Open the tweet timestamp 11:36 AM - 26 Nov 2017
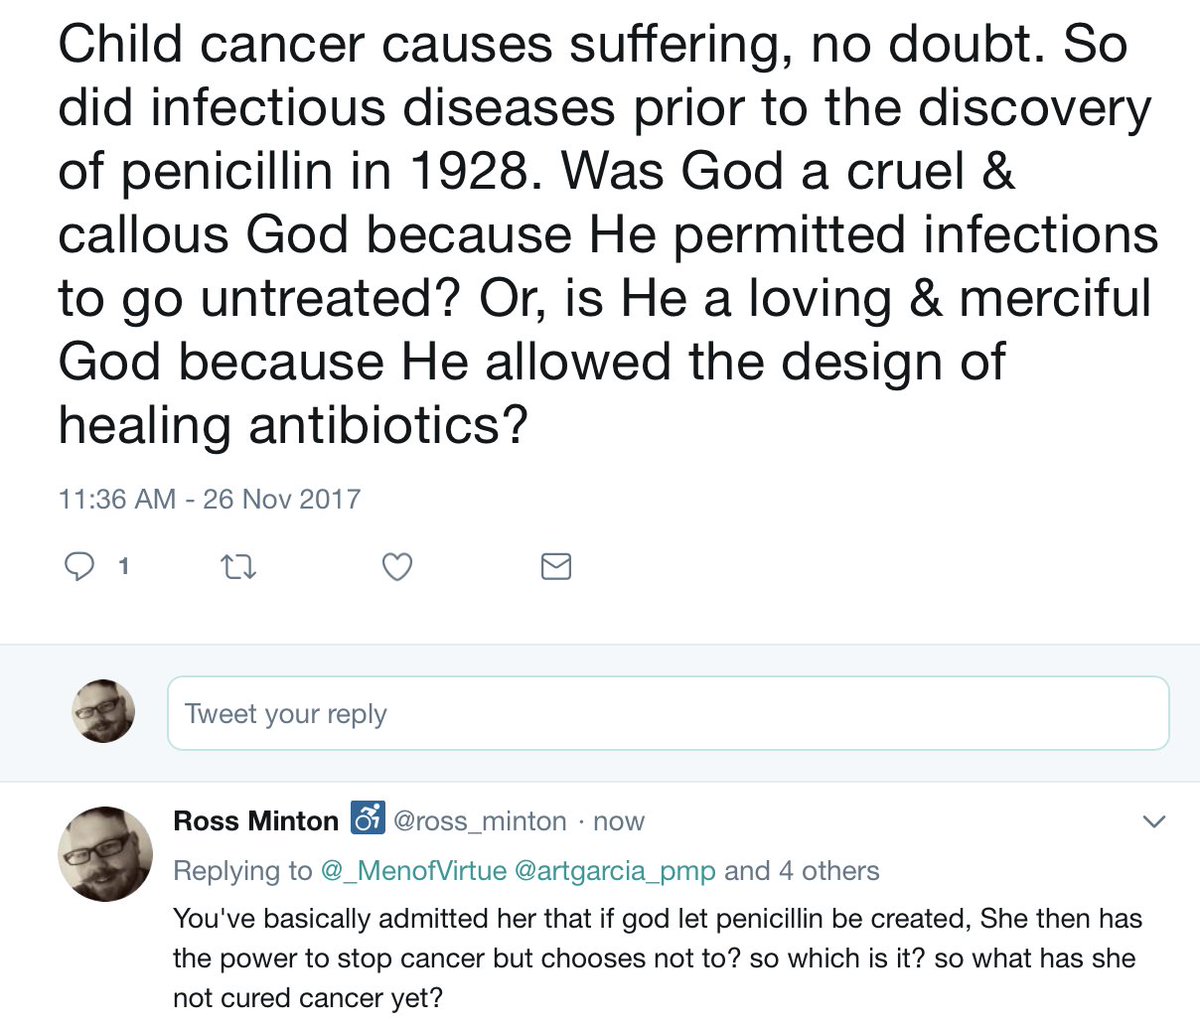1200x1031 pixels. click(210, 498)
